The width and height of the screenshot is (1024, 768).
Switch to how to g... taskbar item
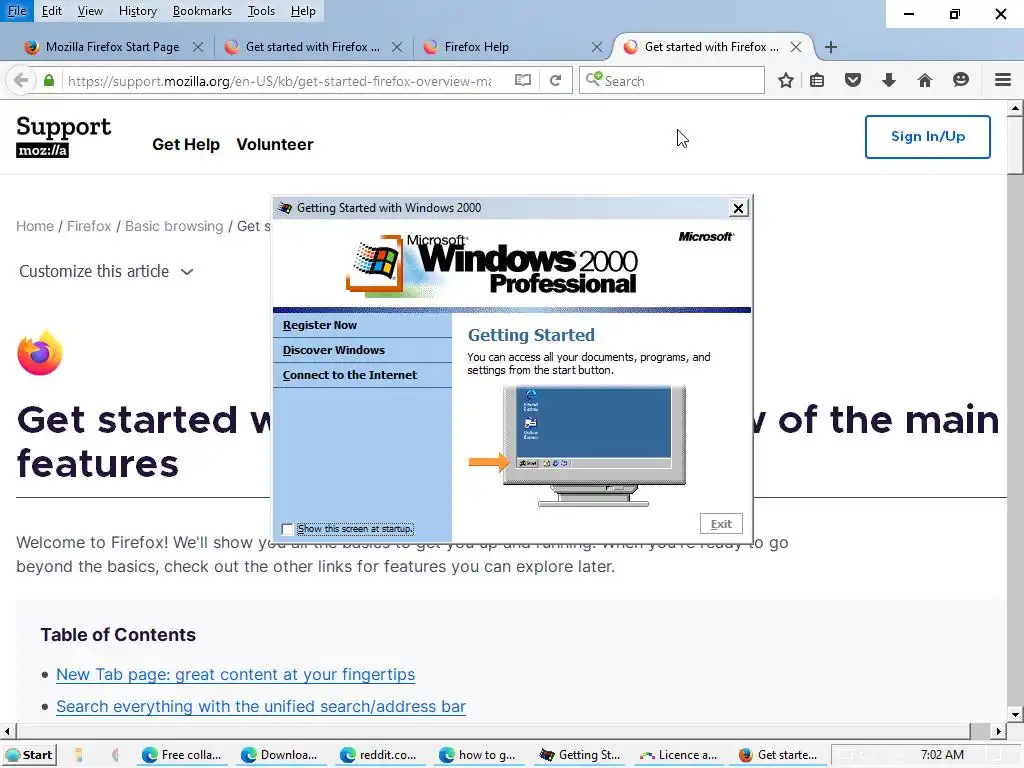click(x=481, y=755)
